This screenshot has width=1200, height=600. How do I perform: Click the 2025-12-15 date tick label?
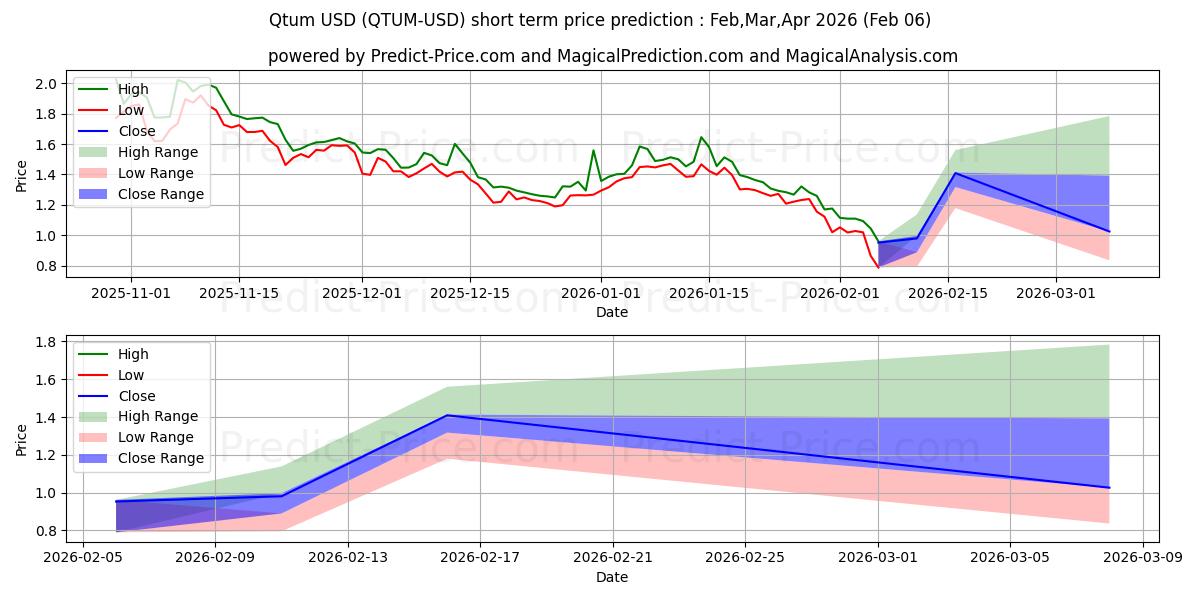pyautogui.click(x=471, y=293)
